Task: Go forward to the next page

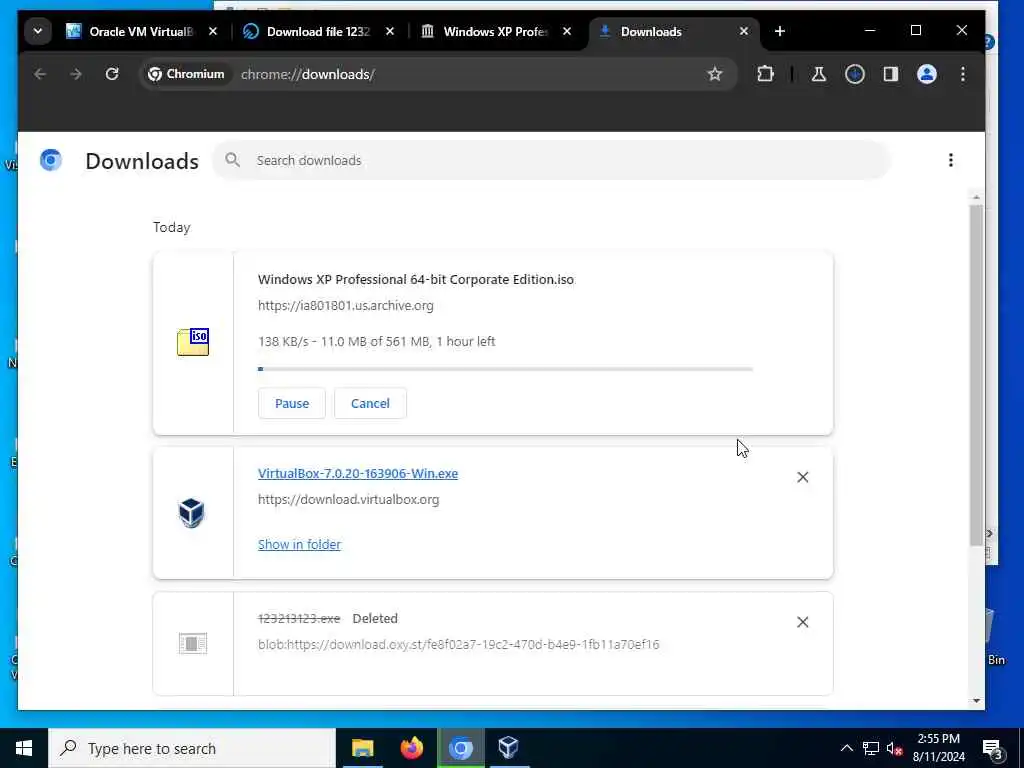Action: click(x=76, y=74)
